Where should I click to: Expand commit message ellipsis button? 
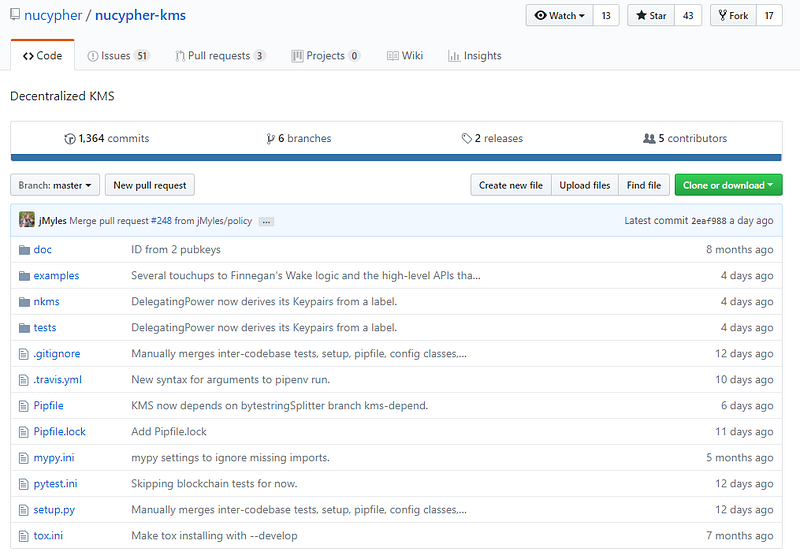tap(266, 221)
